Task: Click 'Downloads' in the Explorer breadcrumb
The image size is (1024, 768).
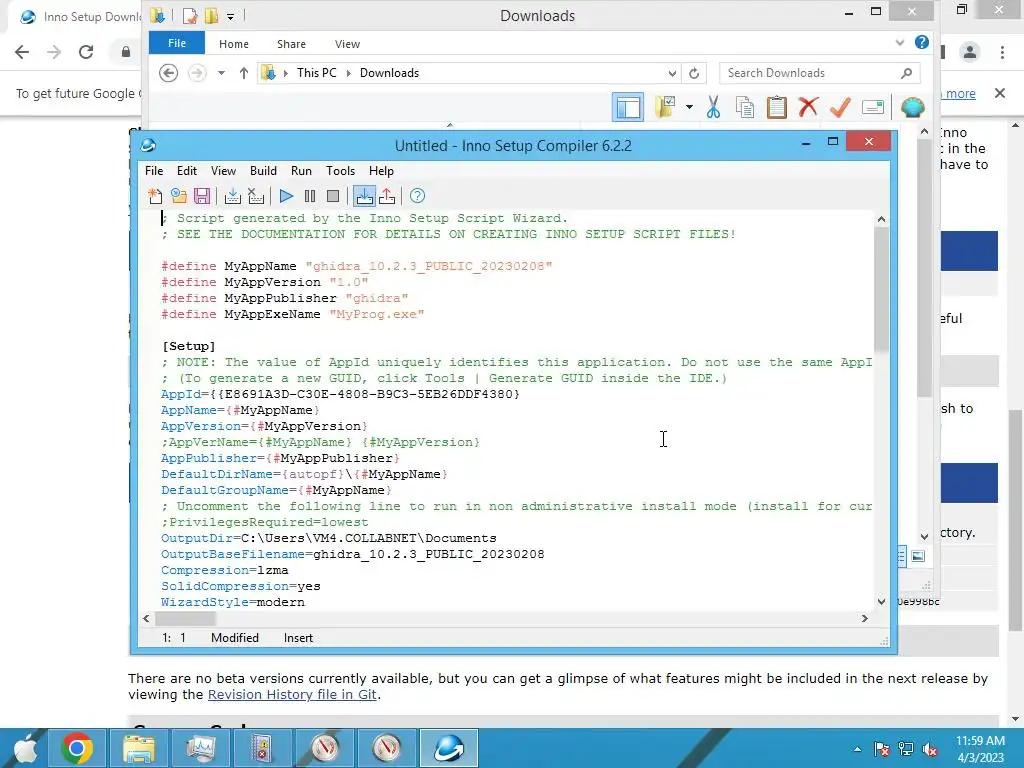Action: point(389,73)
